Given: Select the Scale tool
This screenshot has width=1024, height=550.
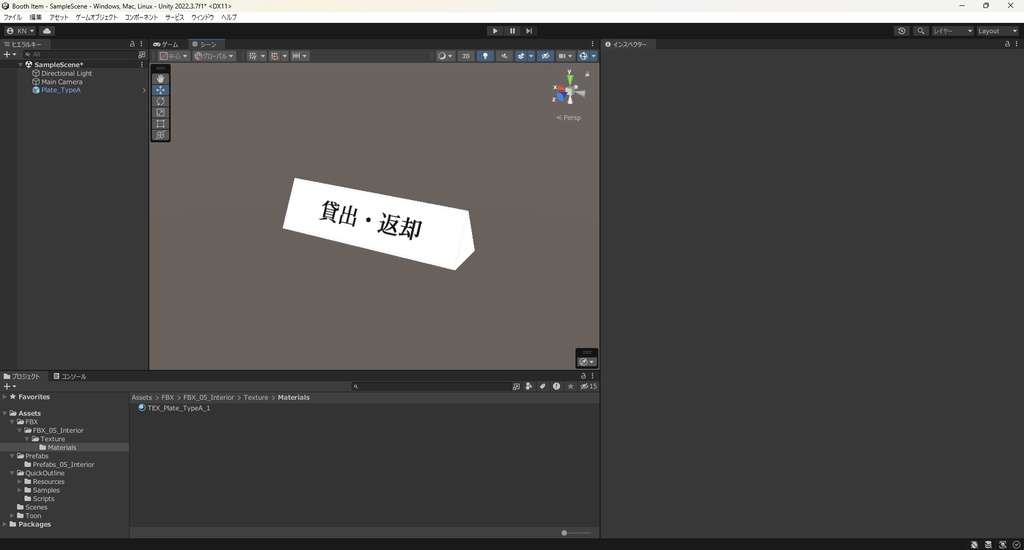Looking at the screenshot, I should click(x=160, y=112).
